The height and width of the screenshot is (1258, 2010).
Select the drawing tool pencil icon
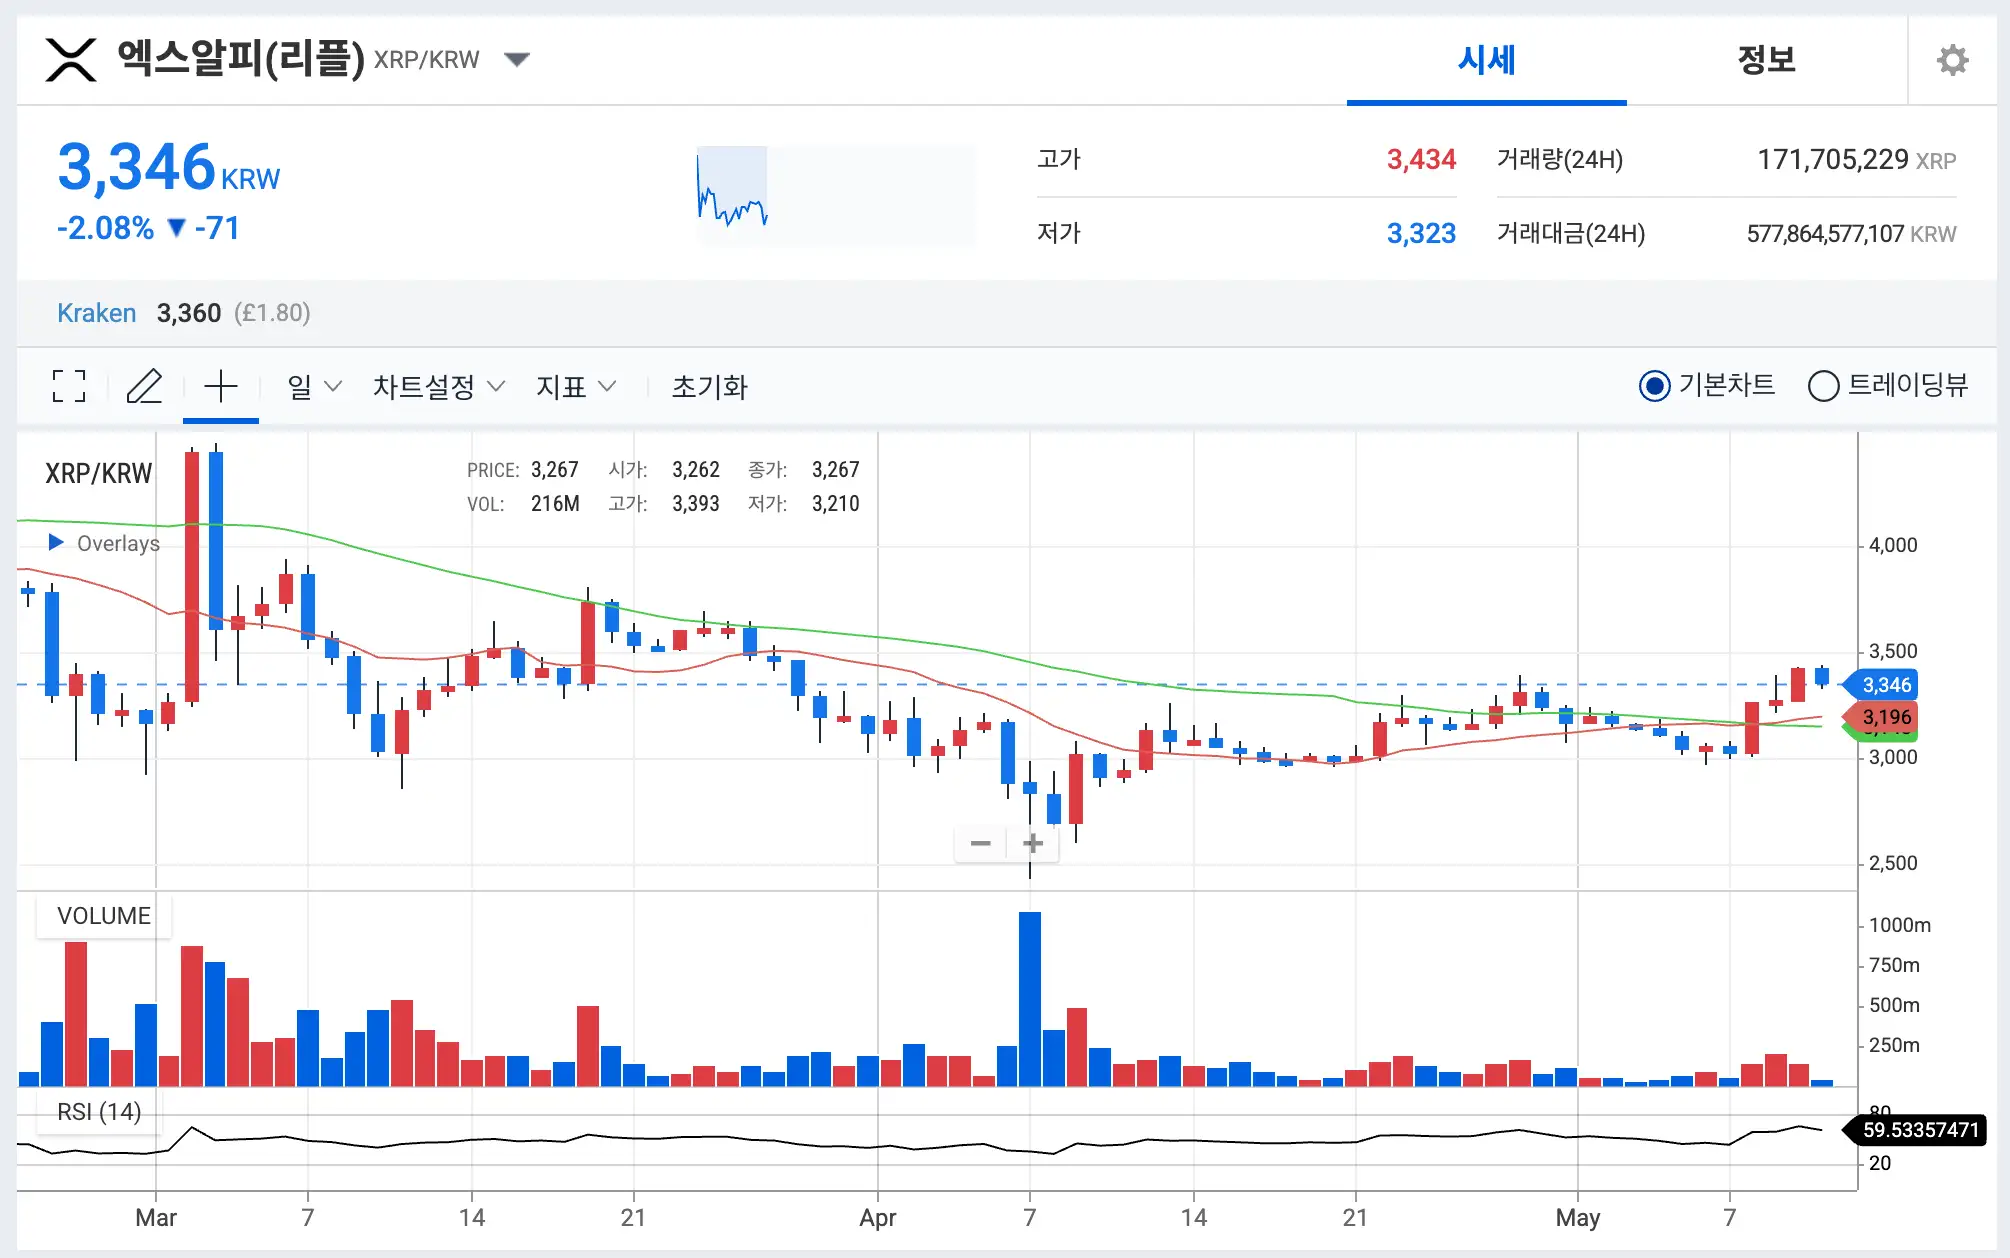coord(144,385)
